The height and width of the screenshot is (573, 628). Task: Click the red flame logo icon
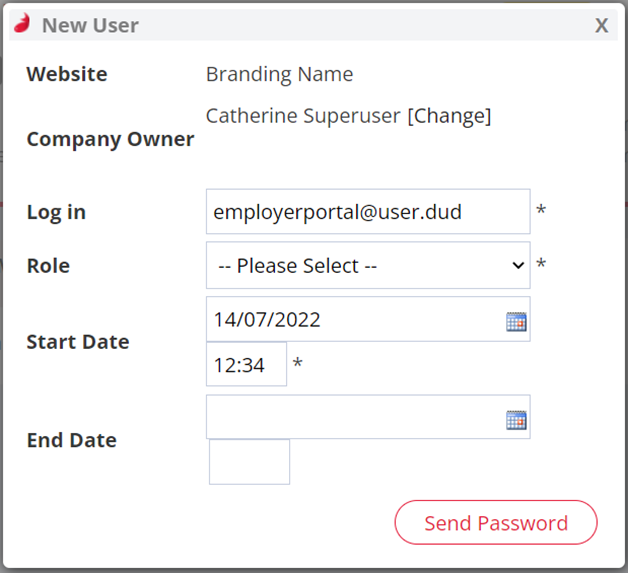pos(22,23)
